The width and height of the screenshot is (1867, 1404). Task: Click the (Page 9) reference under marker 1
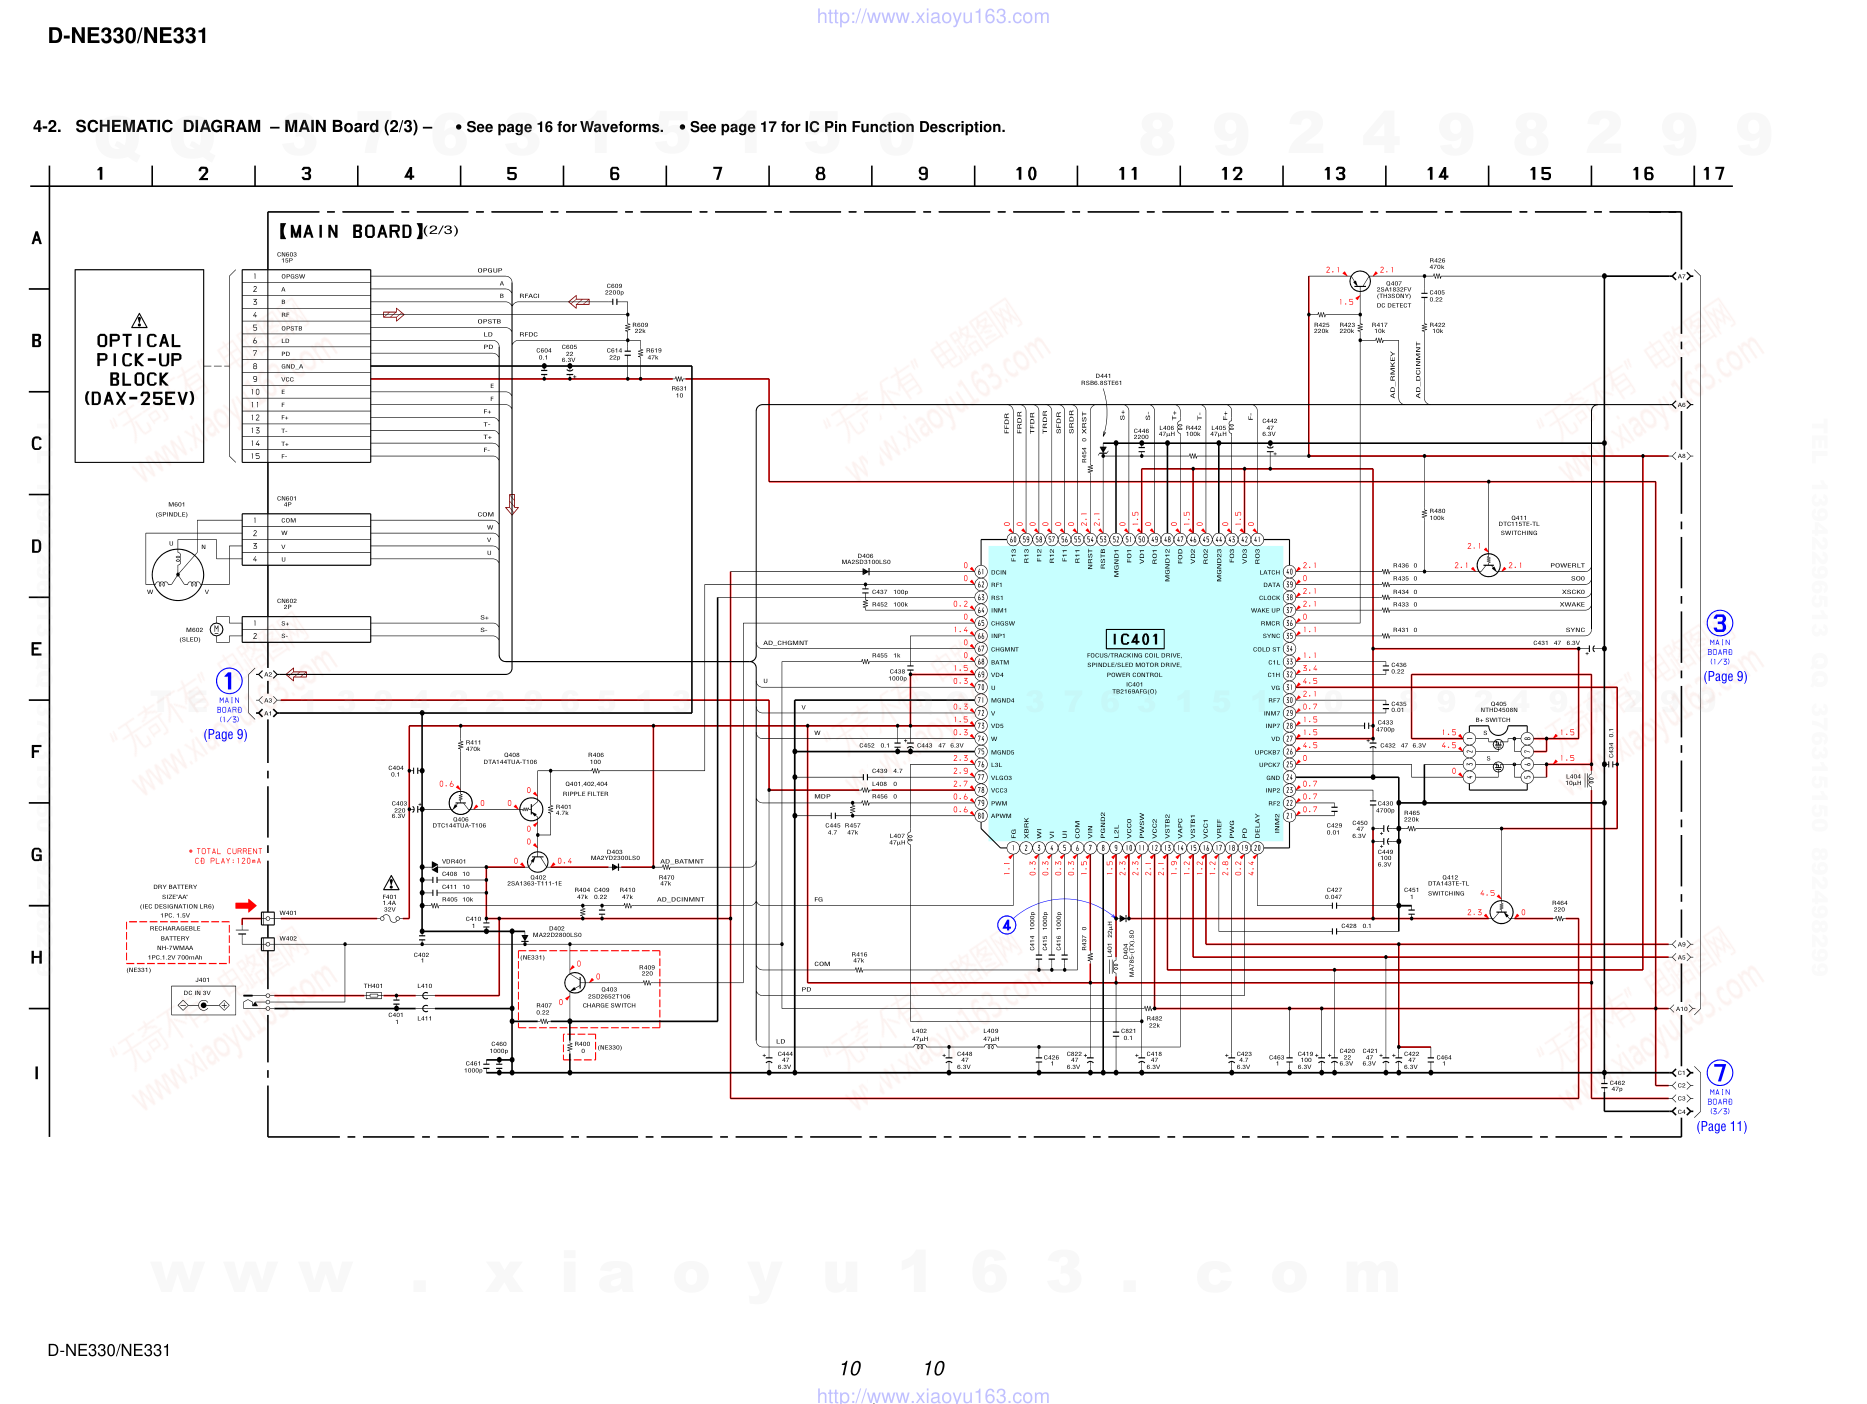(225, 734)
